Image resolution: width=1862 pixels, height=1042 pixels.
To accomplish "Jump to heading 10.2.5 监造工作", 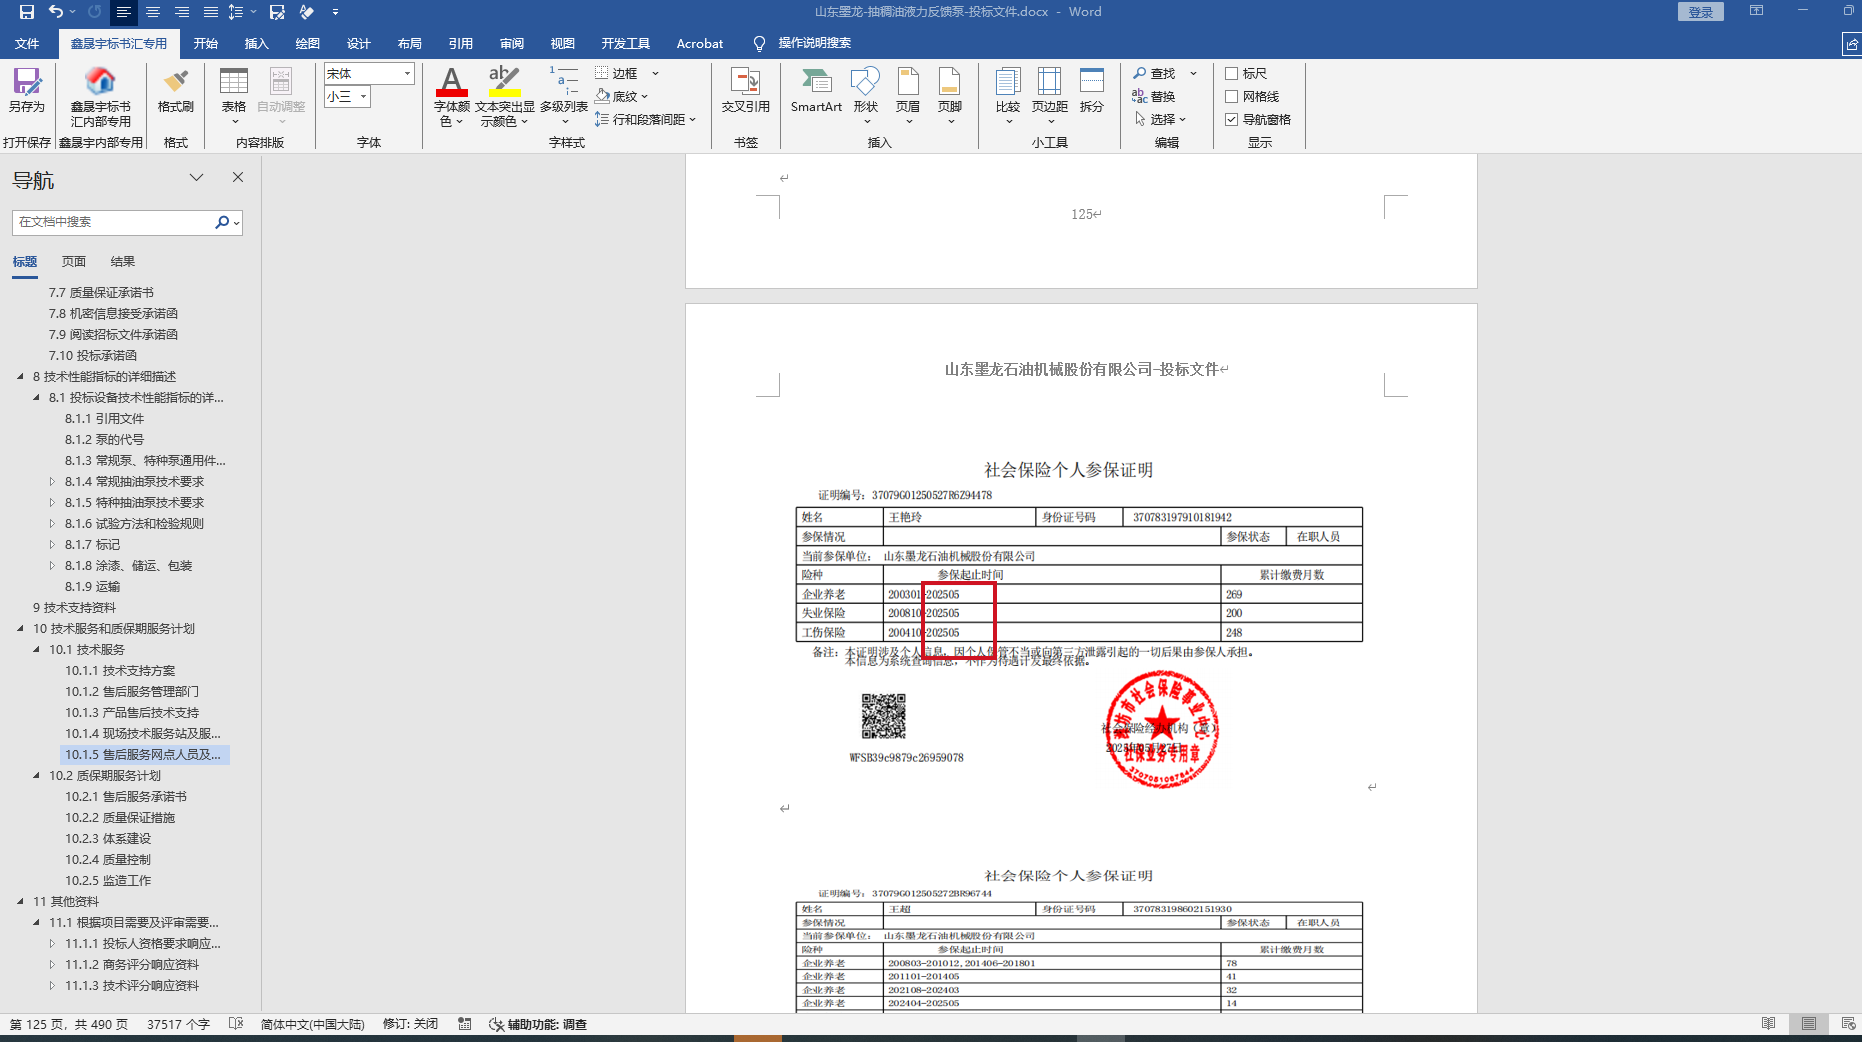I will pos(108,881).
